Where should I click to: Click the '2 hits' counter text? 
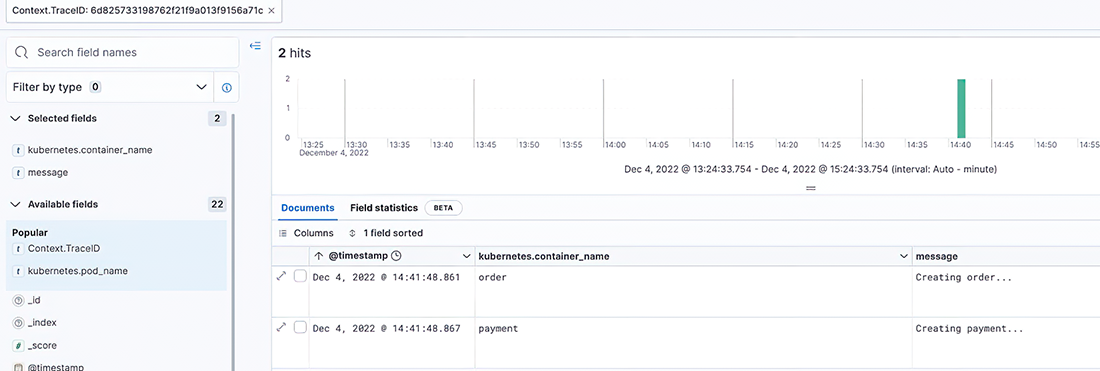click(295, 53)
